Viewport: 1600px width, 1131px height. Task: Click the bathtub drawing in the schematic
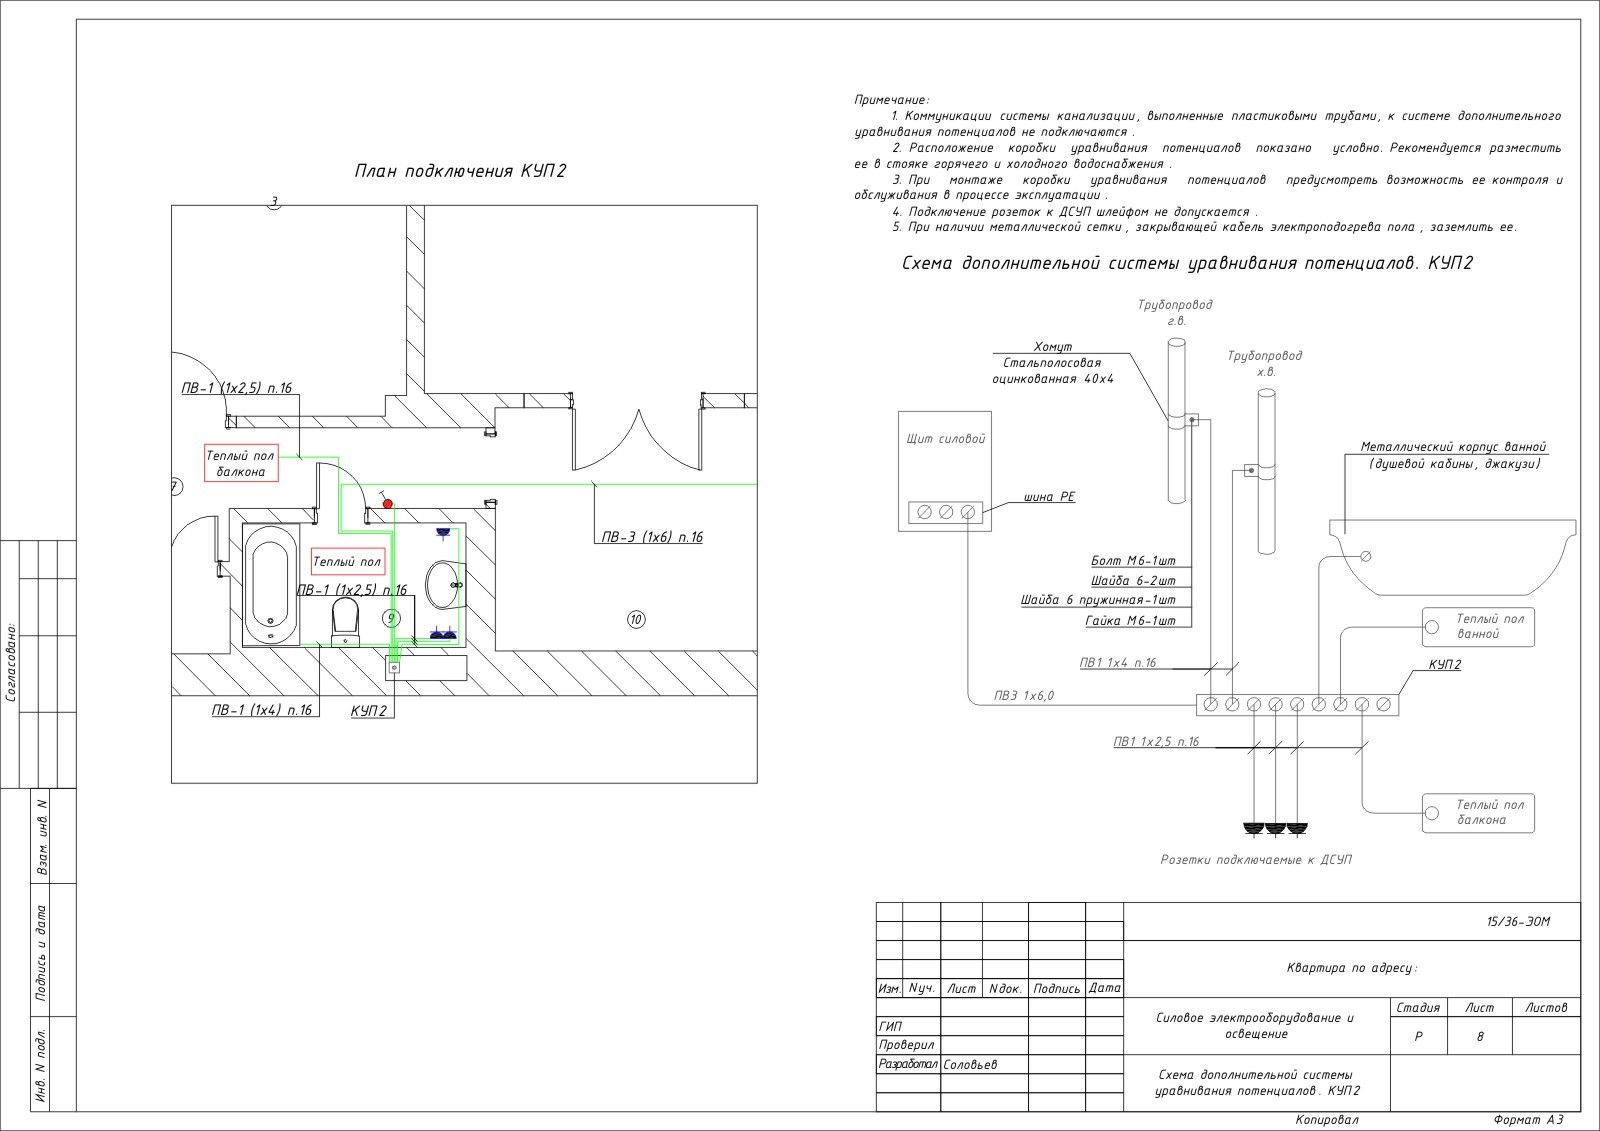(1453, 557)
